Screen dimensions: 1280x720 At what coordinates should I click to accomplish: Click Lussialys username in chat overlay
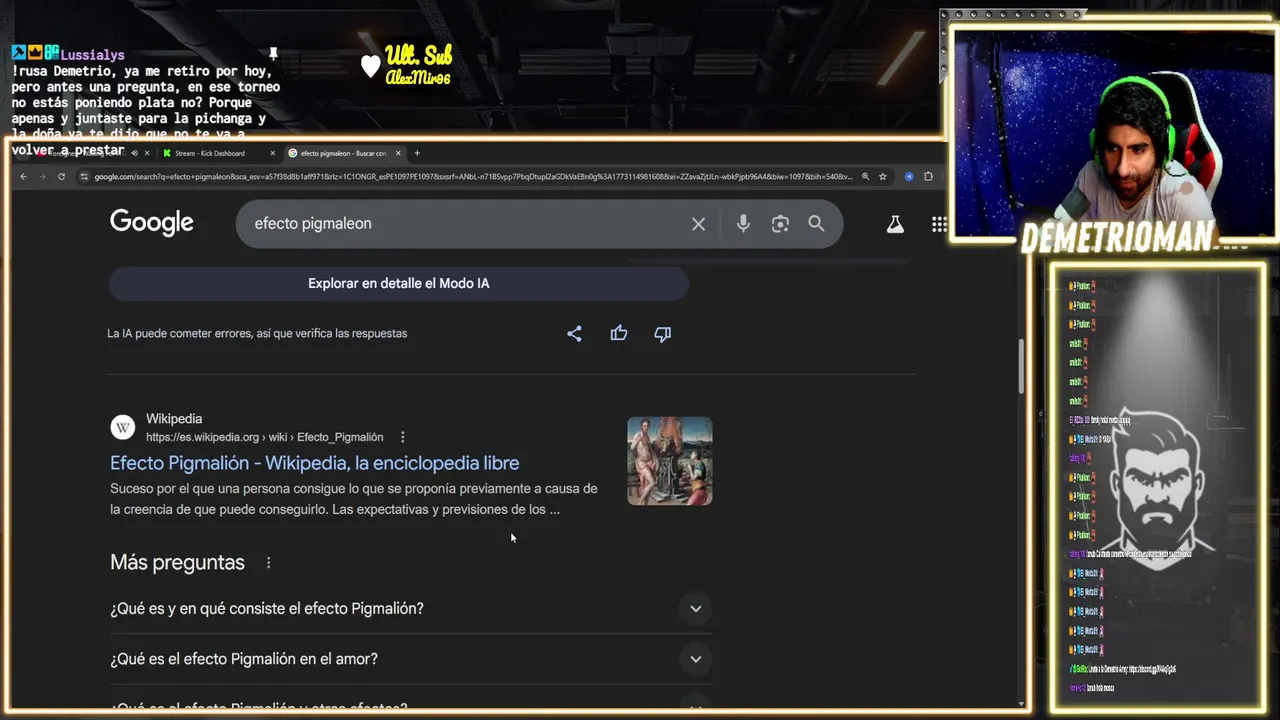point(92,54)
